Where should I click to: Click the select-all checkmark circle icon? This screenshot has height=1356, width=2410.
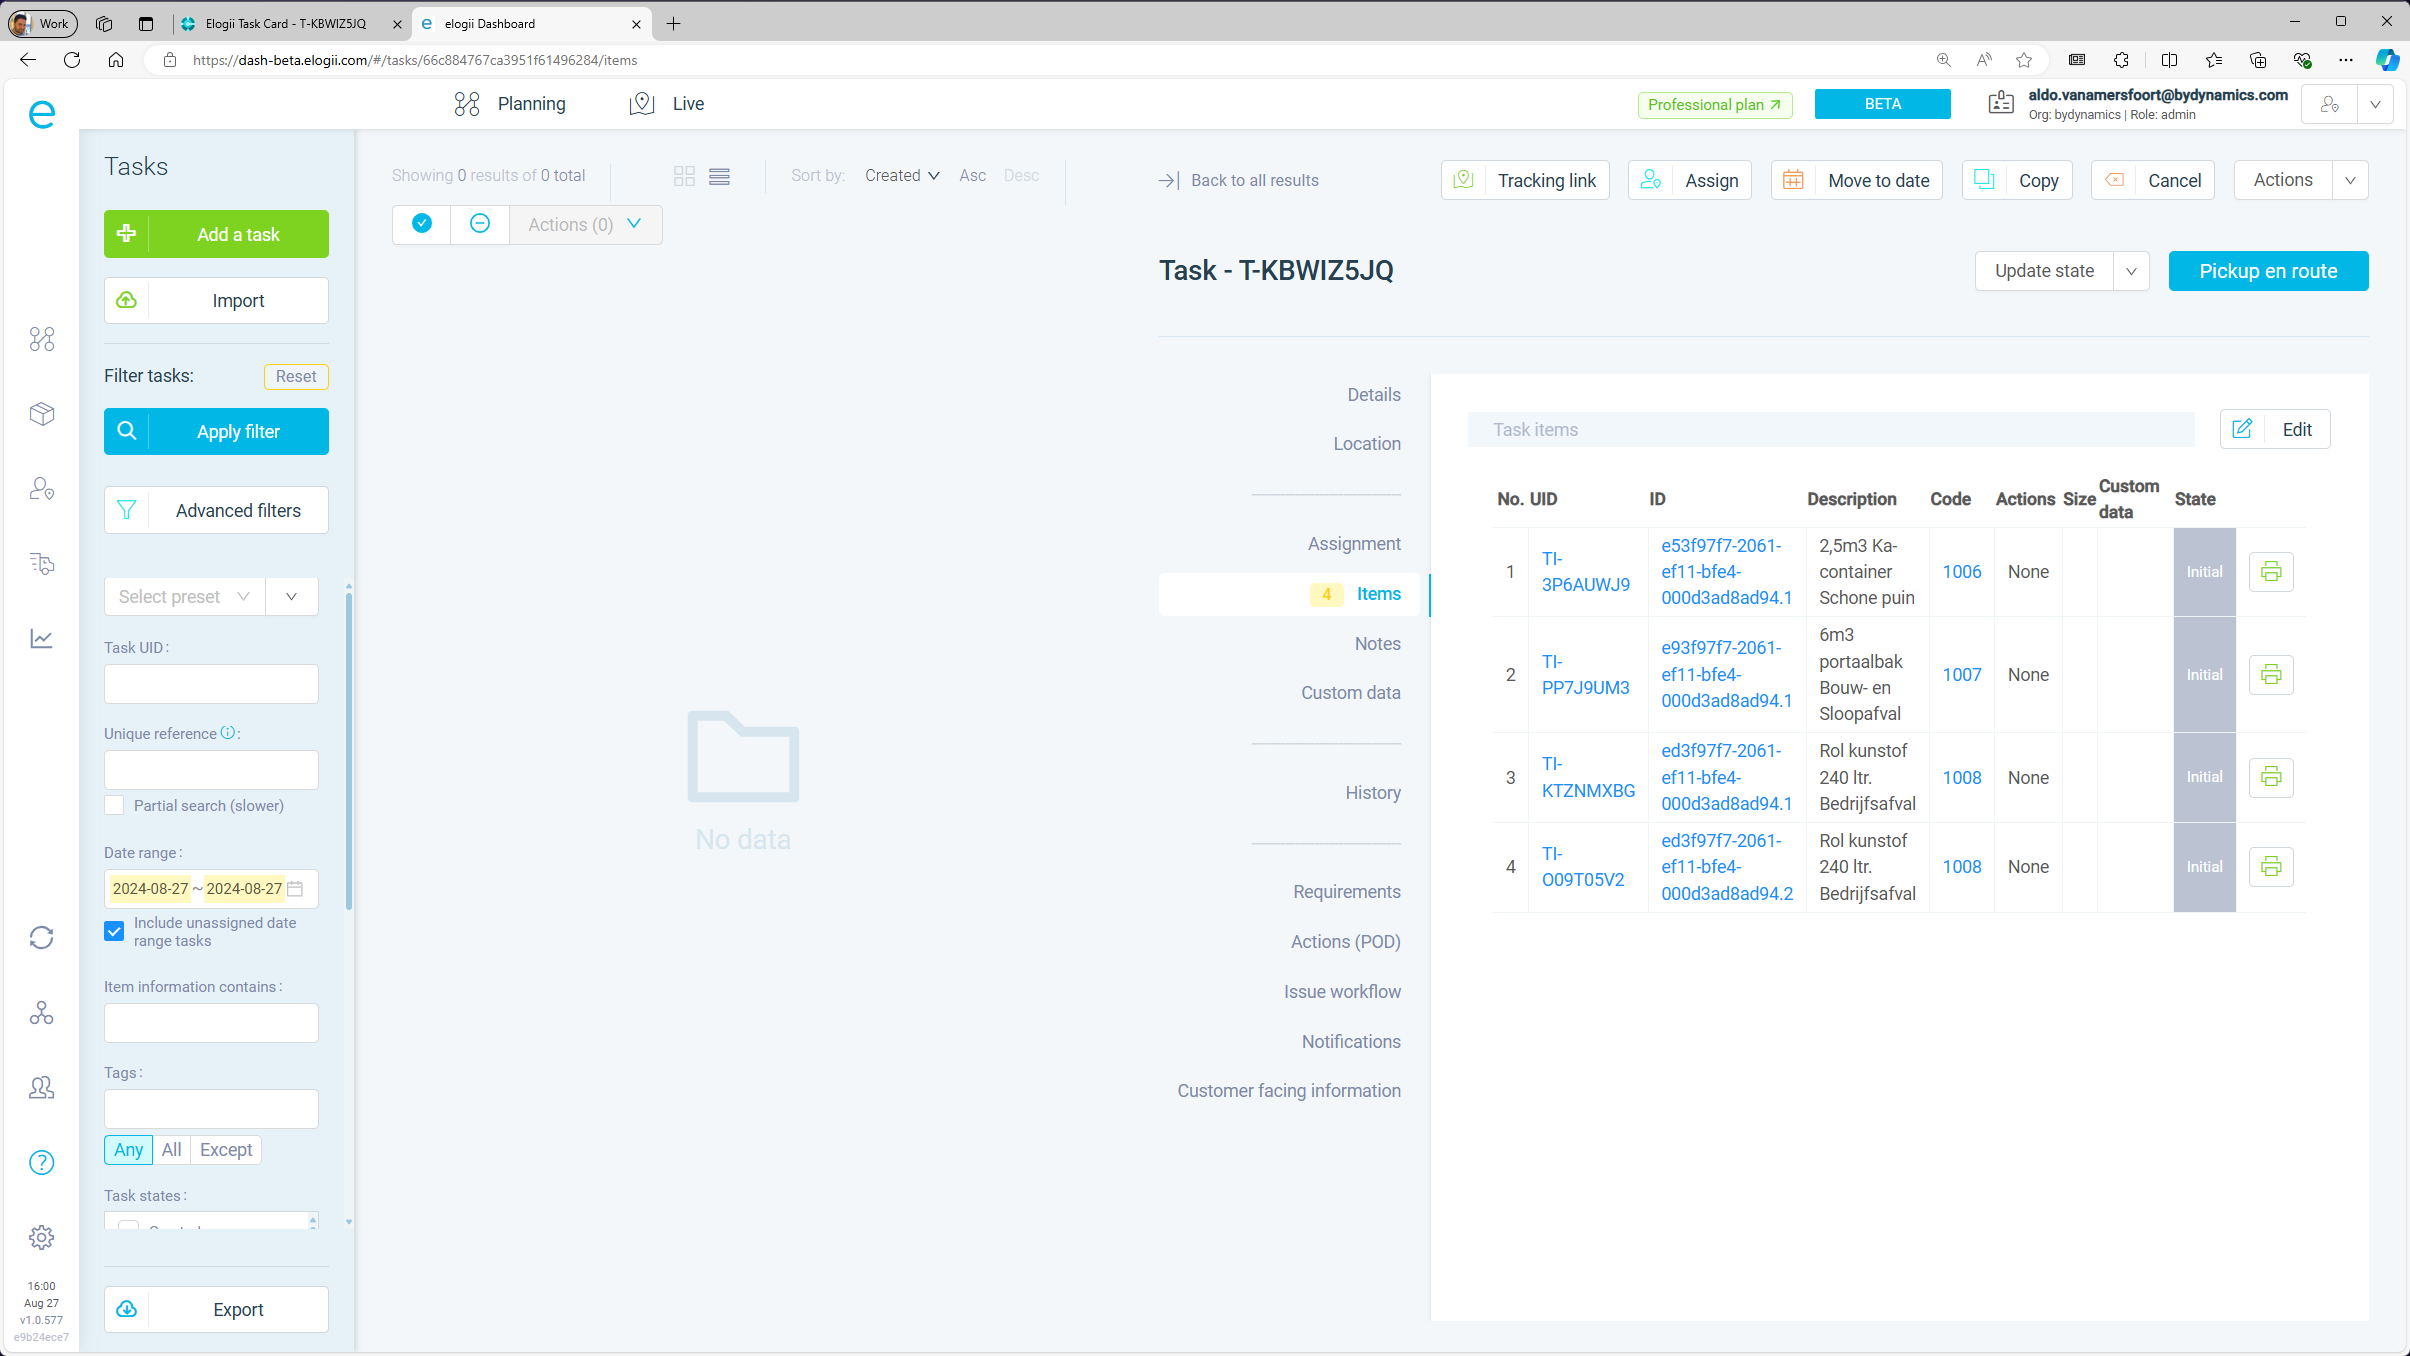pos(422,224)
